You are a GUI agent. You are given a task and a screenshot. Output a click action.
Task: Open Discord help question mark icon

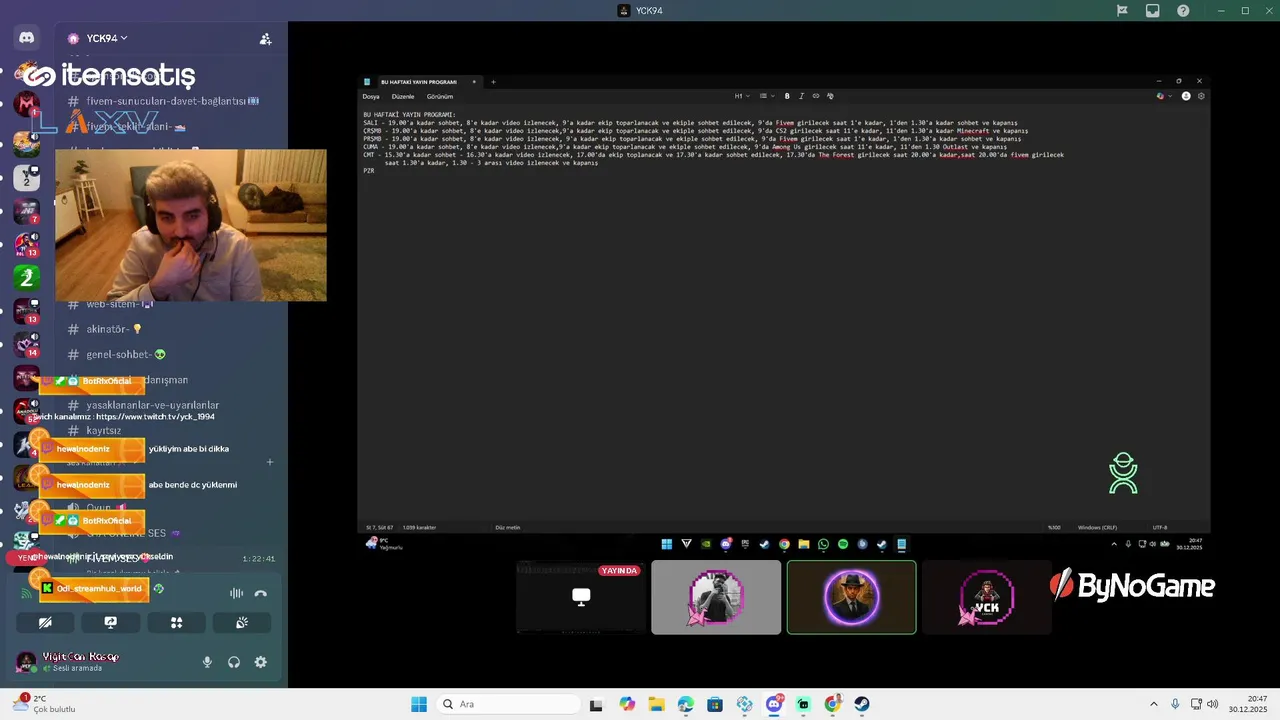click(x=1183, y=11)
